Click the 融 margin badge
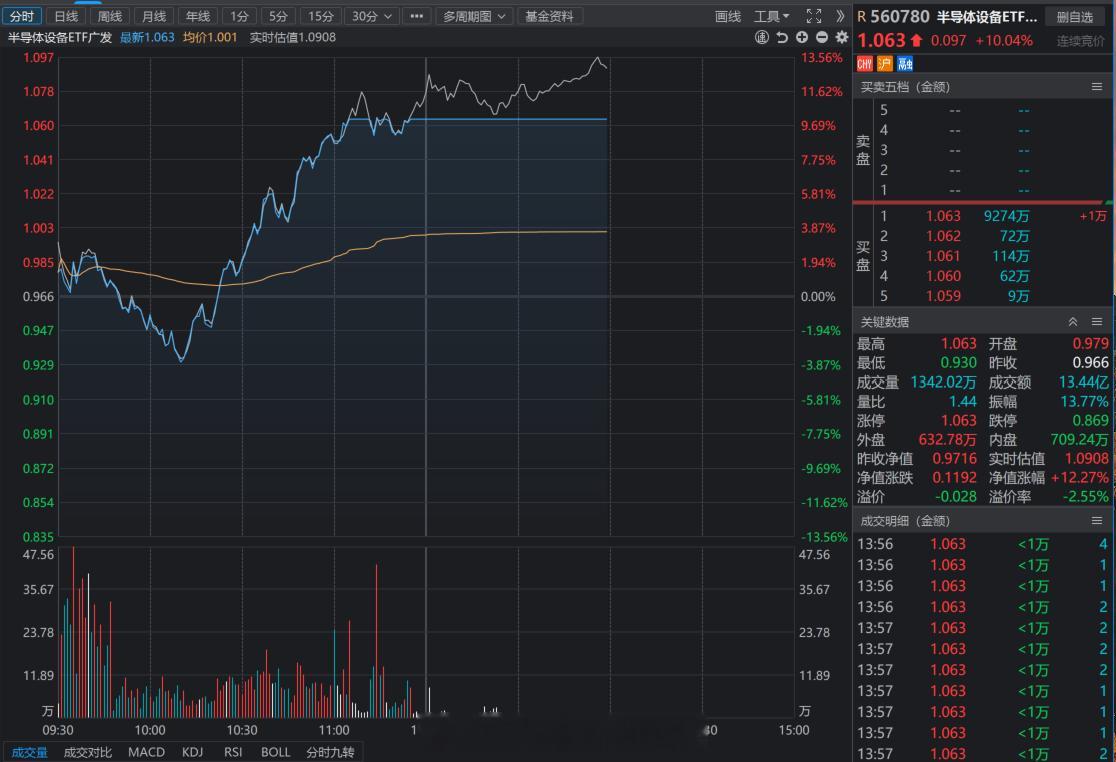This screenshot has width=1116, height=762. (x=905, y=64)
